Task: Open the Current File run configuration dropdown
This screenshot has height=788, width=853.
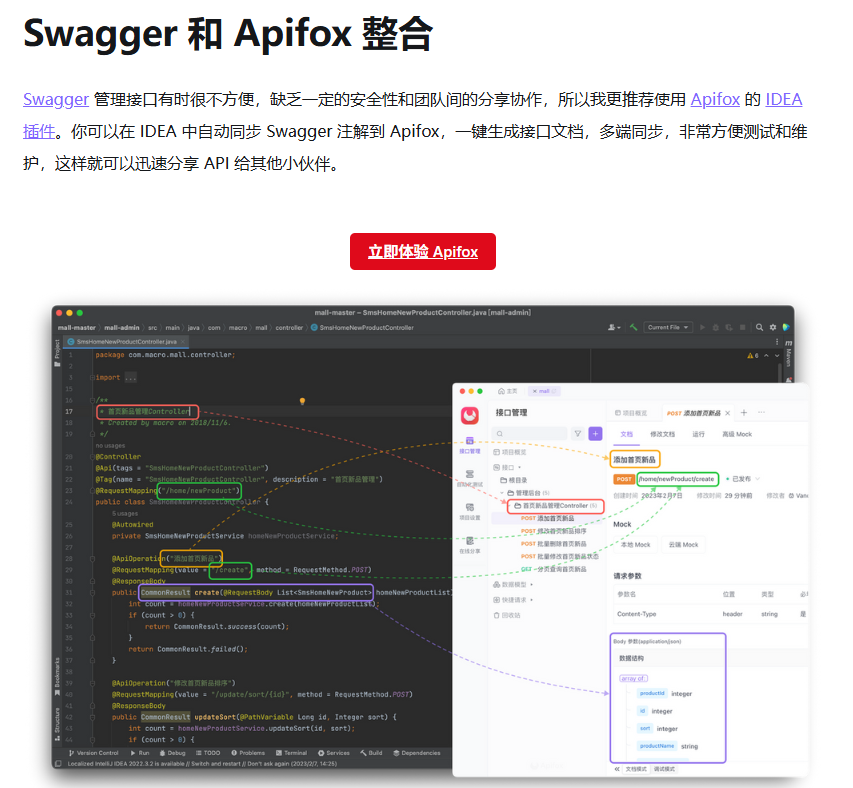Action: pos(668,326)
